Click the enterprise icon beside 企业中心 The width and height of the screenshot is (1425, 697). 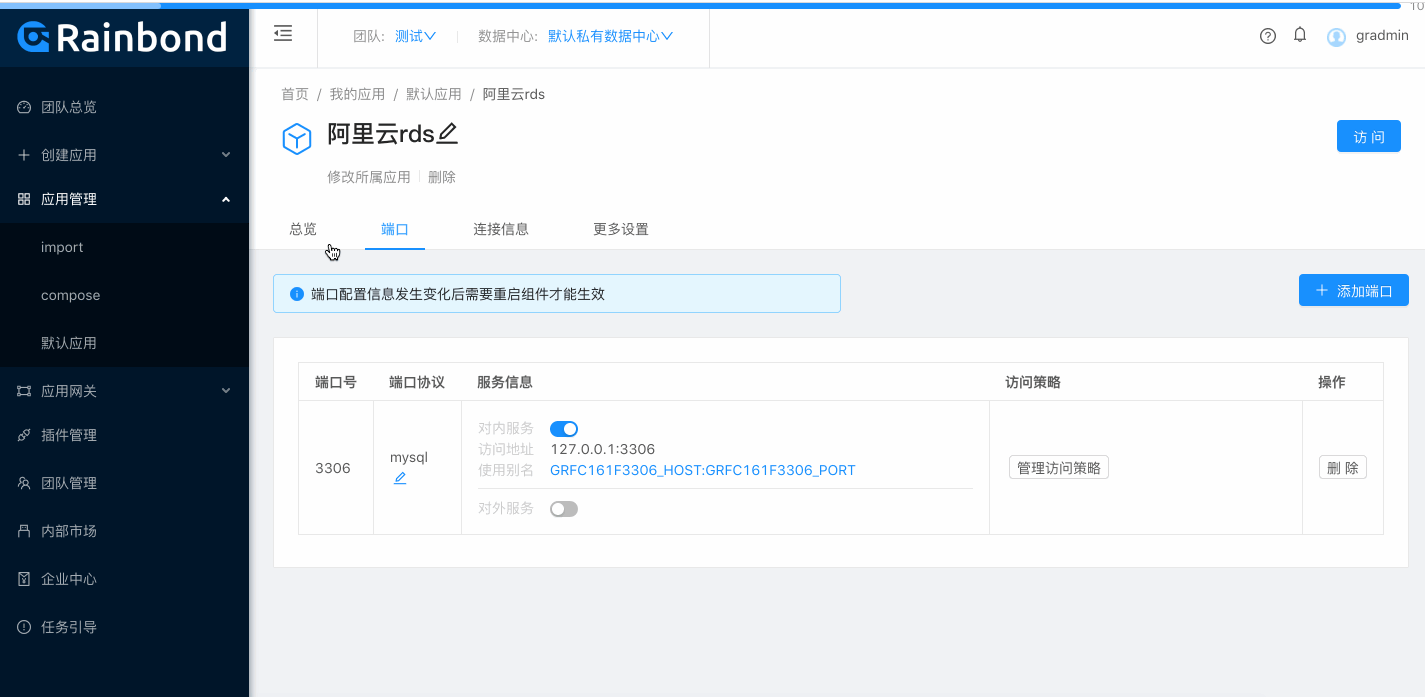point(24,579)
